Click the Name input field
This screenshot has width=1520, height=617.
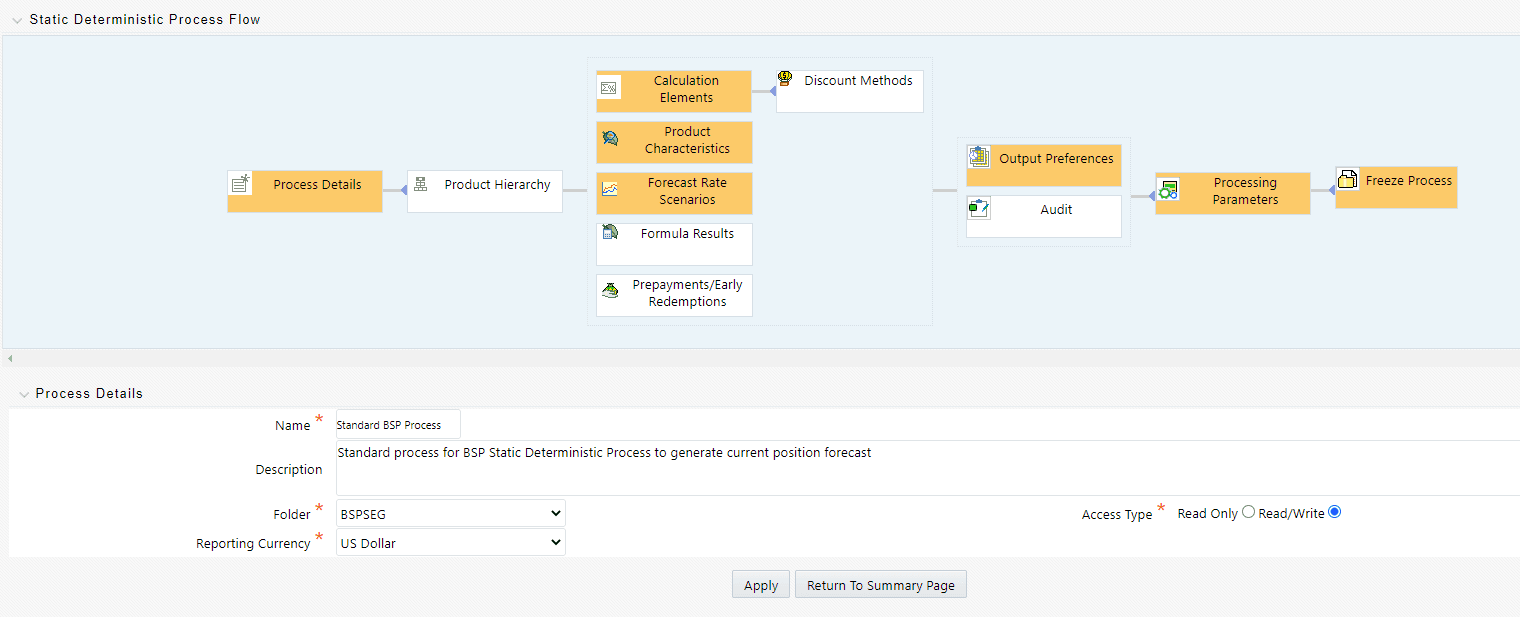(x=398, y=425)
